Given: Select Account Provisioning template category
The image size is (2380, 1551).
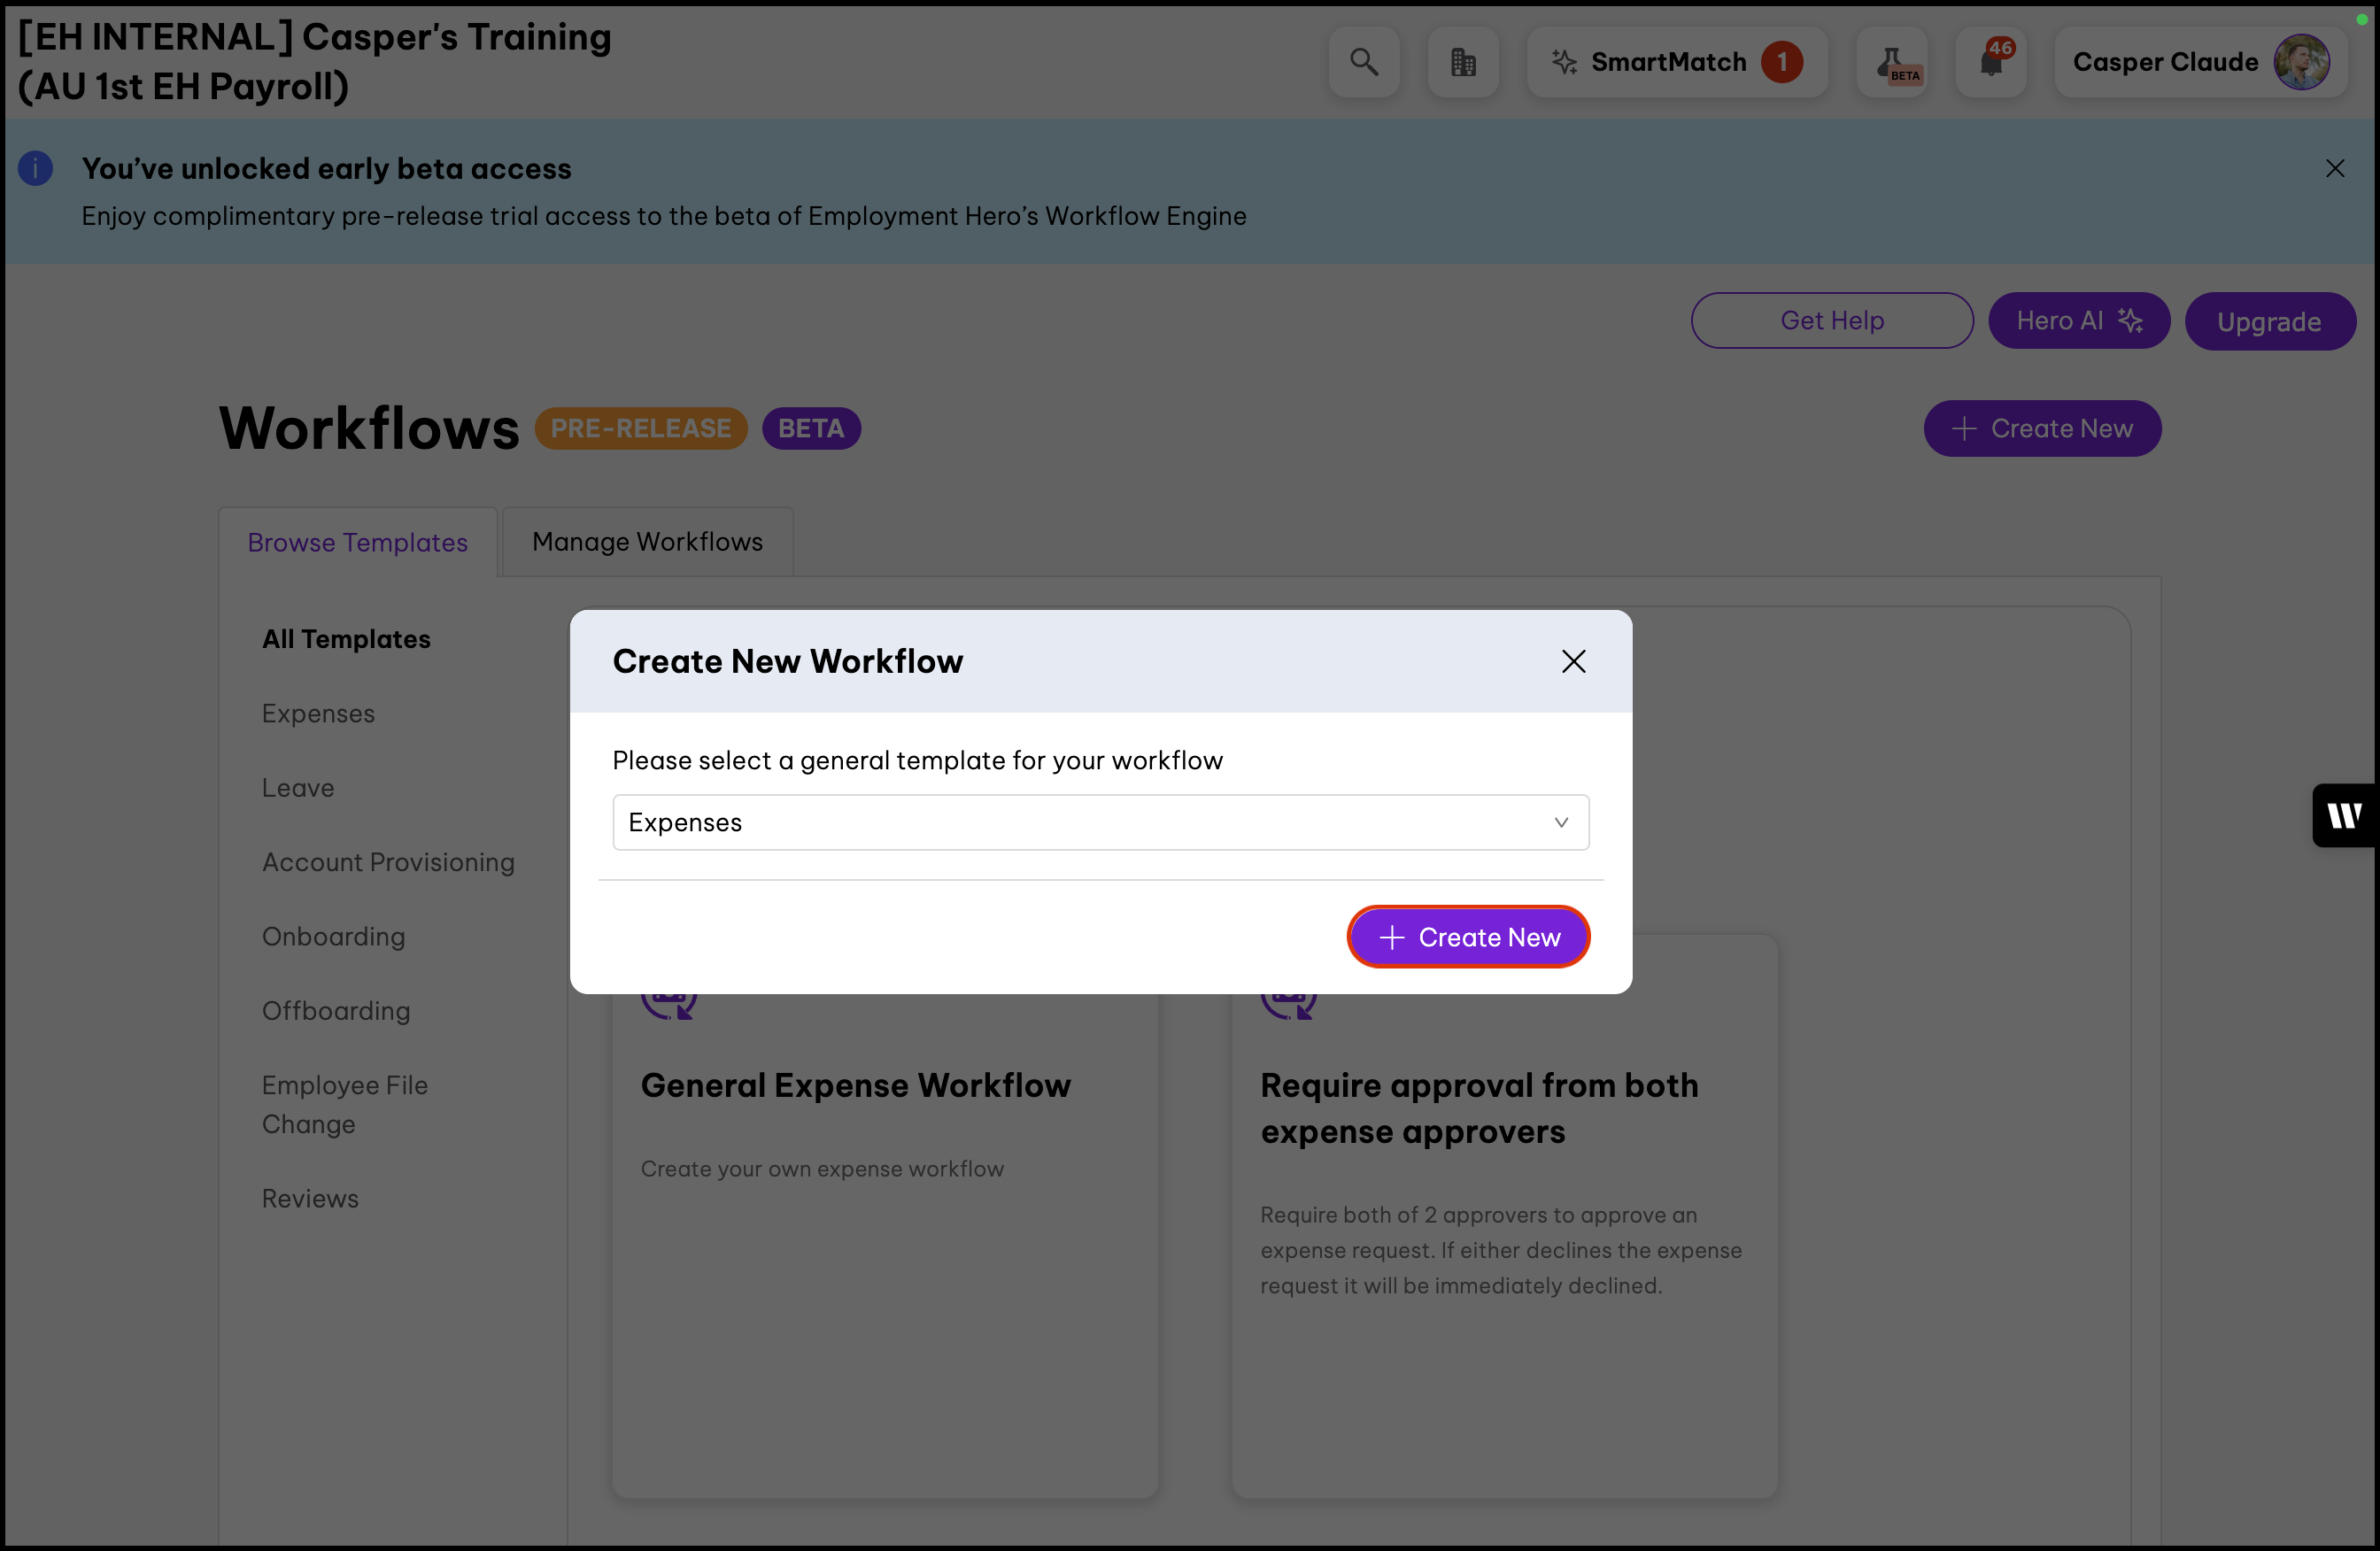Looking at the screenshot, I should coord(388,862).
